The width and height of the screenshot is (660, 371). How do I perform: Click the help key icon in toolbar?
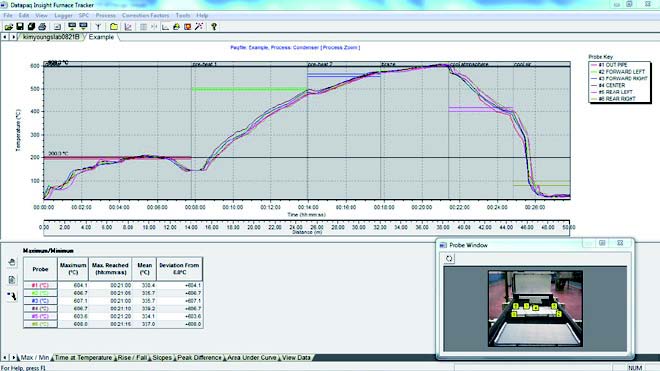coord(214,27)
